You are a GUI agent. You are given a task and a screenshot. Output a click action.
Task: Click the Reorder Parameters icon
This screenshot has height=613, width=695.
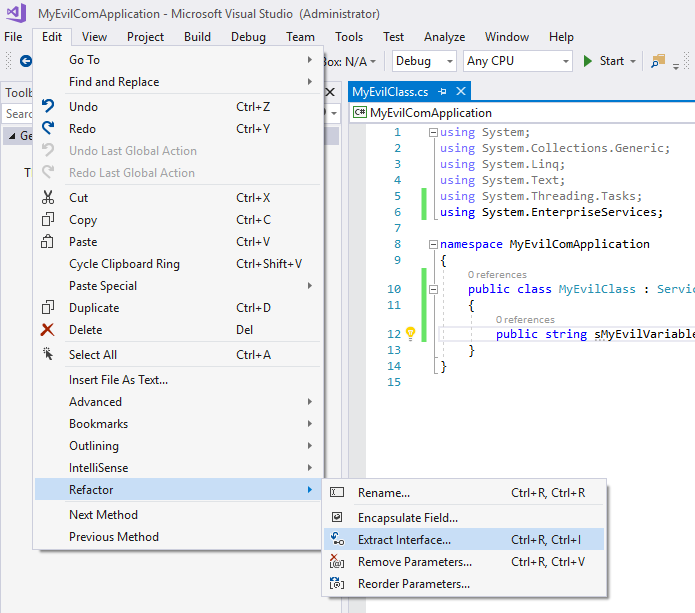click(x=337, y=584)
